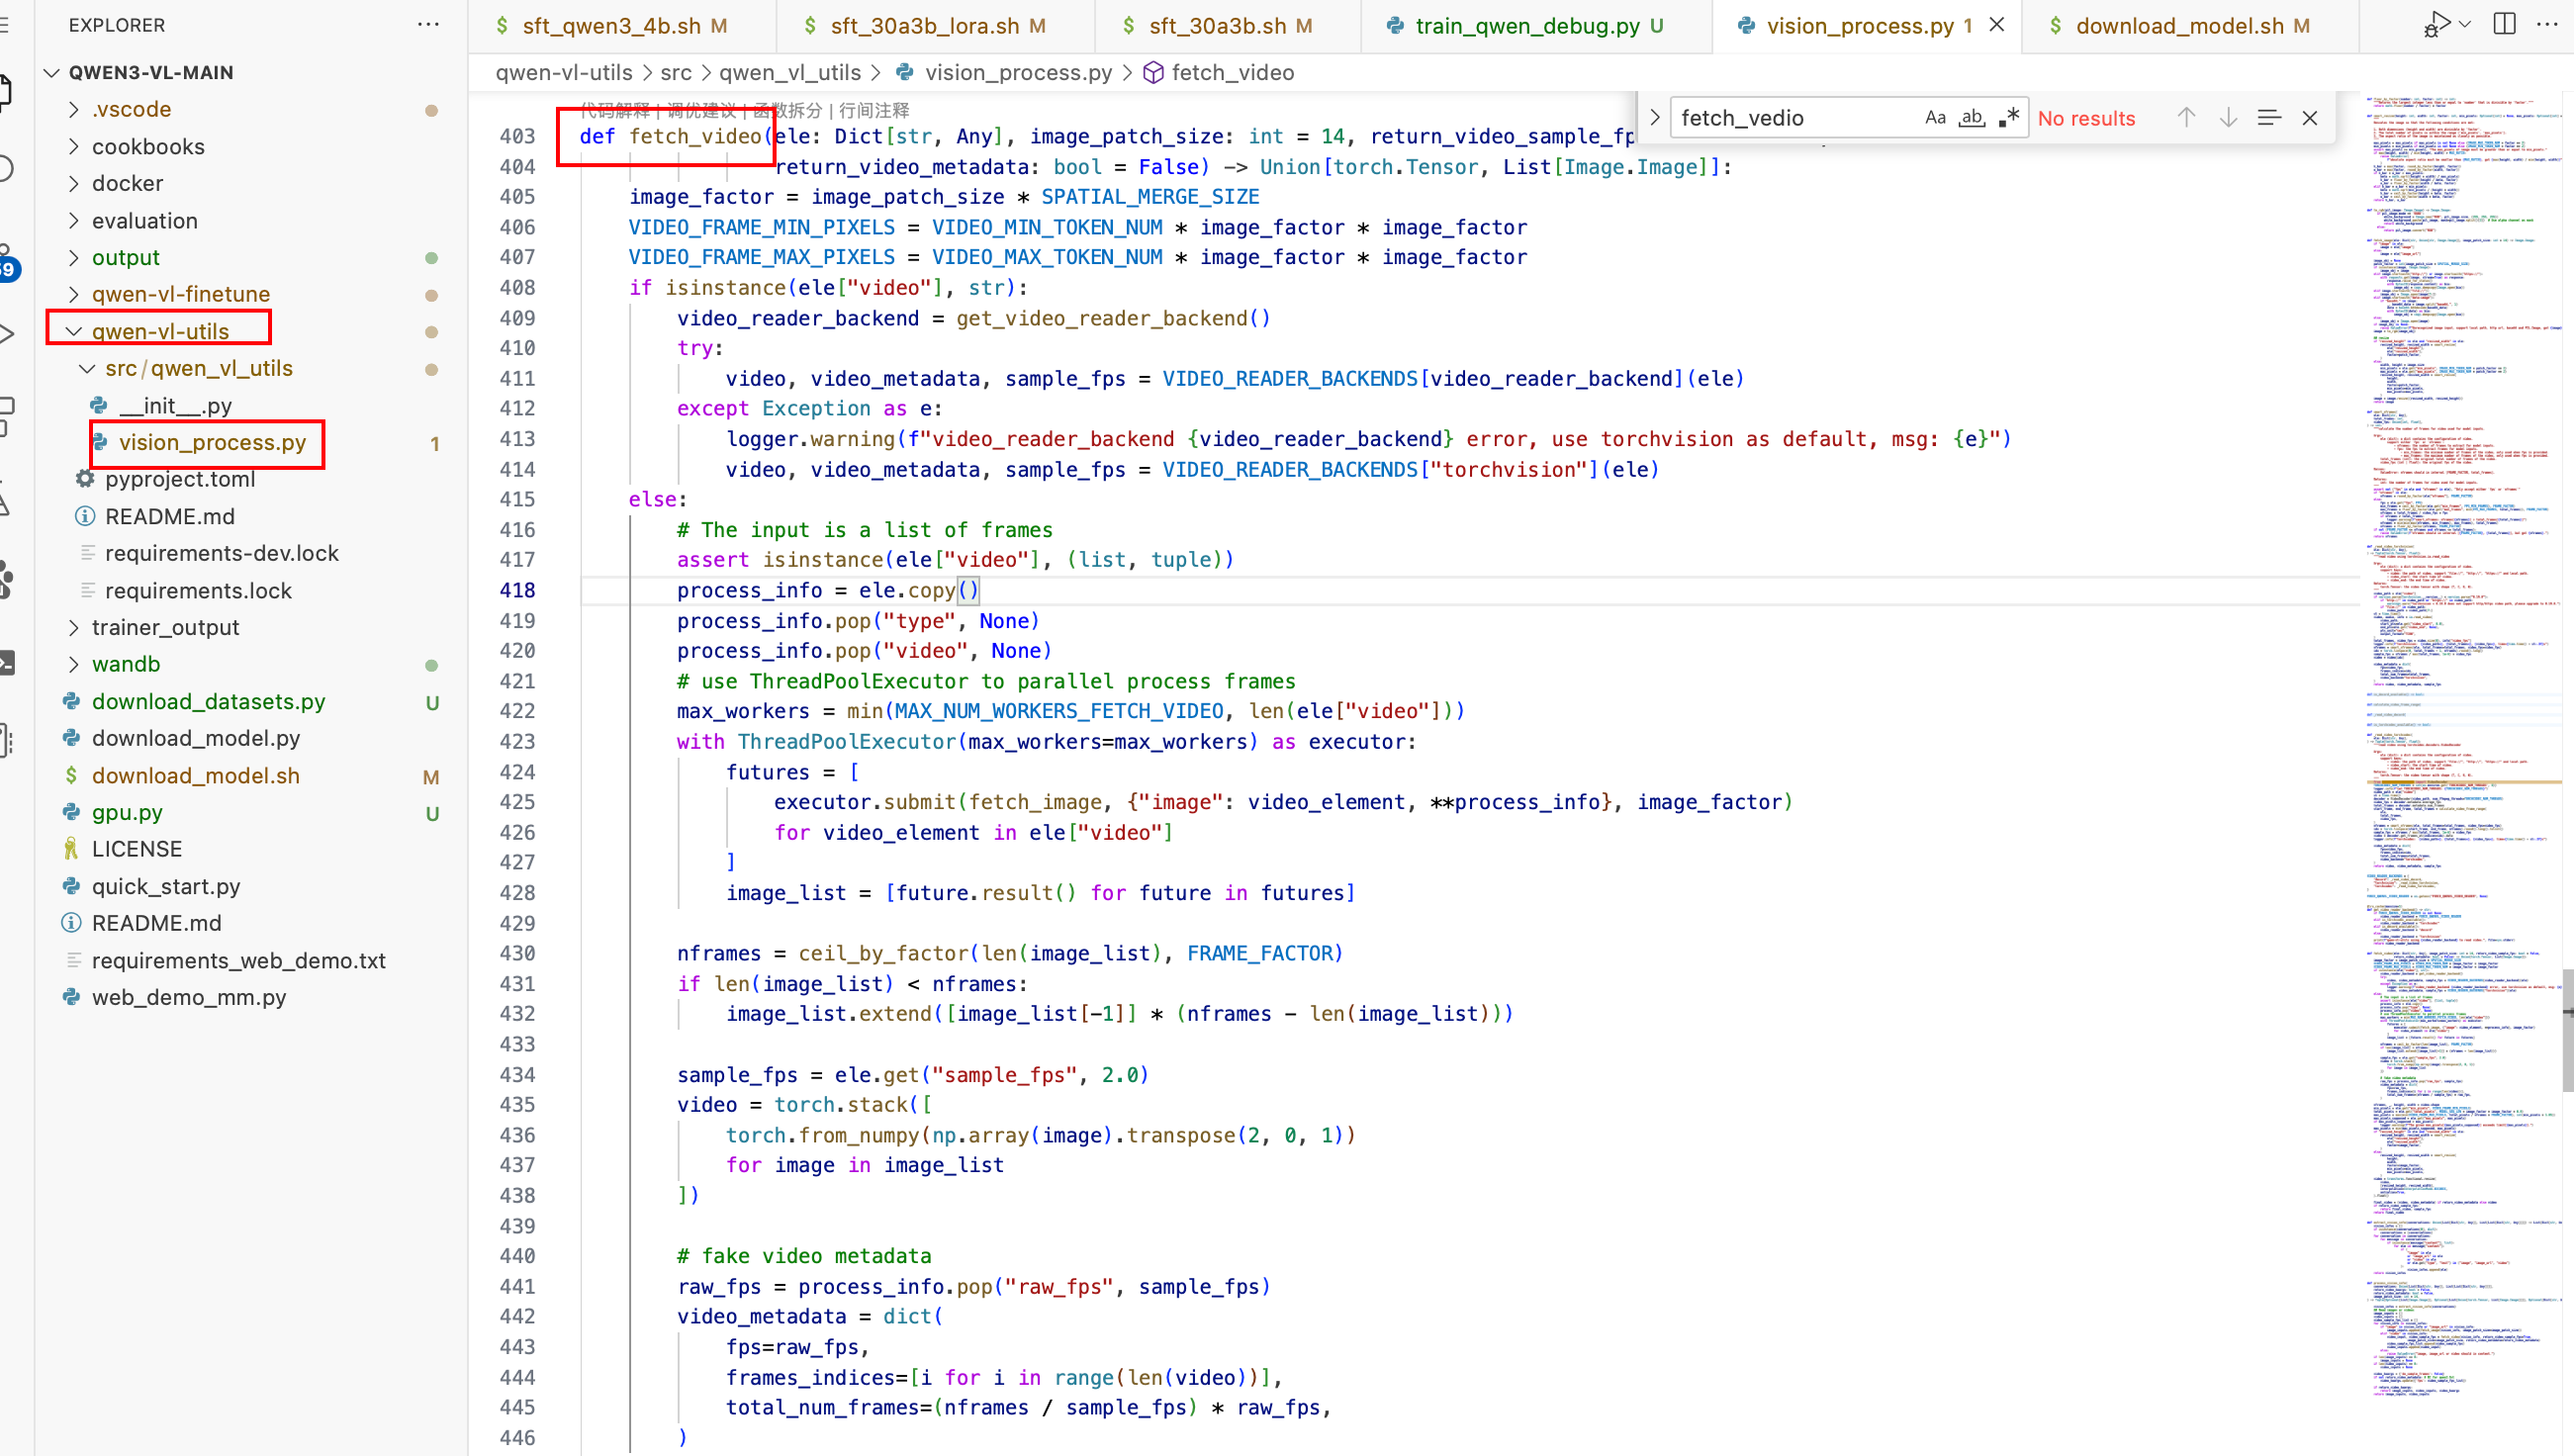
Task: Toggle Match Case in find widget
Action: click(x=1935, y=118)
